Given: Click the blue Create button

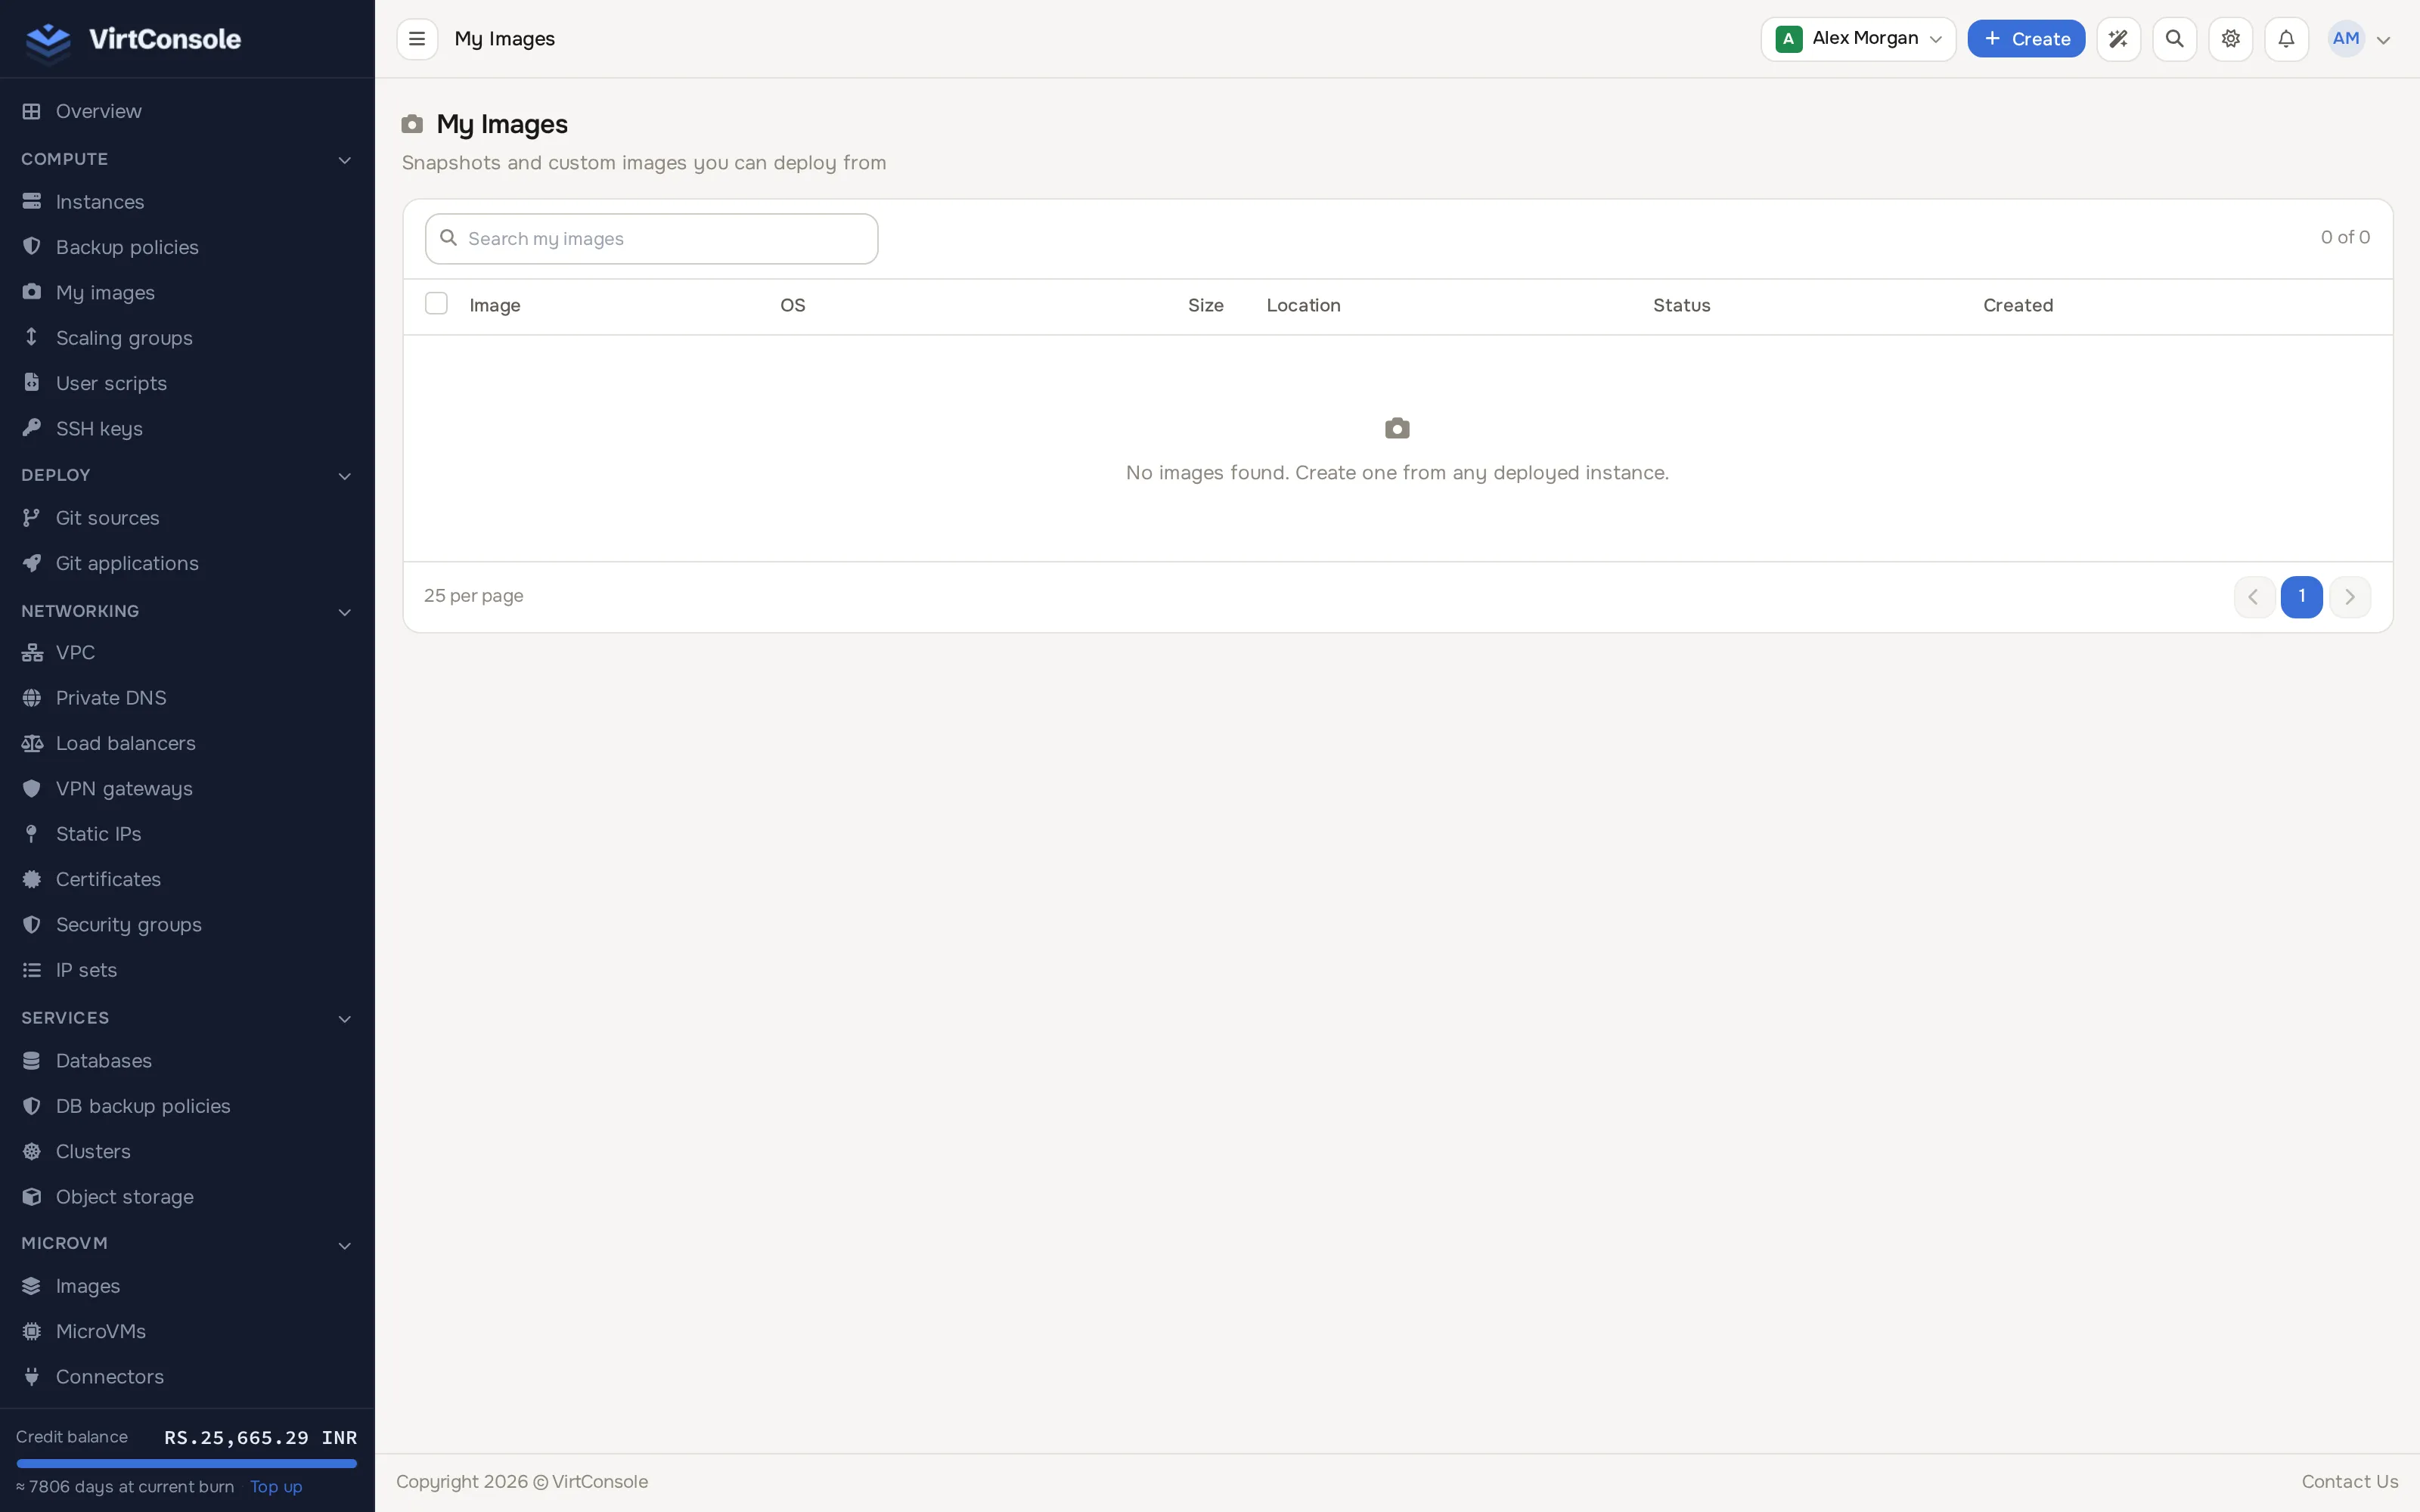Looking at the screenshot, I should click(x=2026, y=39).
